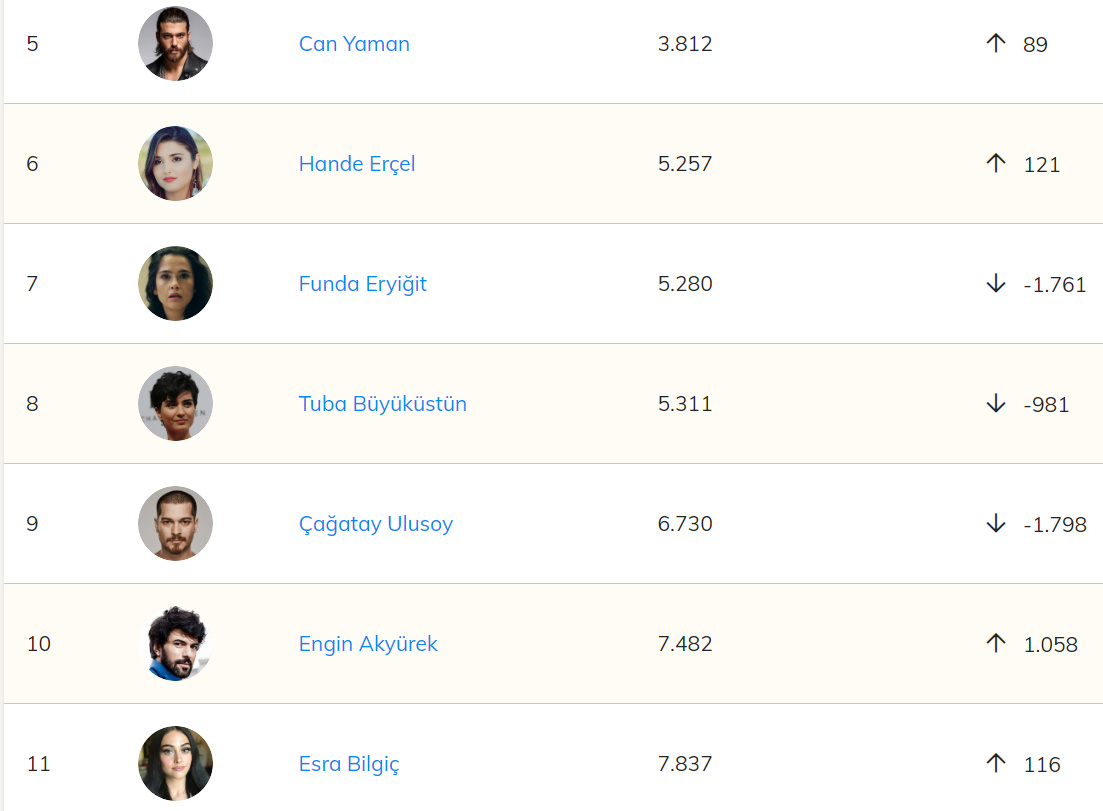The image size is (1103, 811).
Task: Click the up arrow next to 121
Action: 995,163
